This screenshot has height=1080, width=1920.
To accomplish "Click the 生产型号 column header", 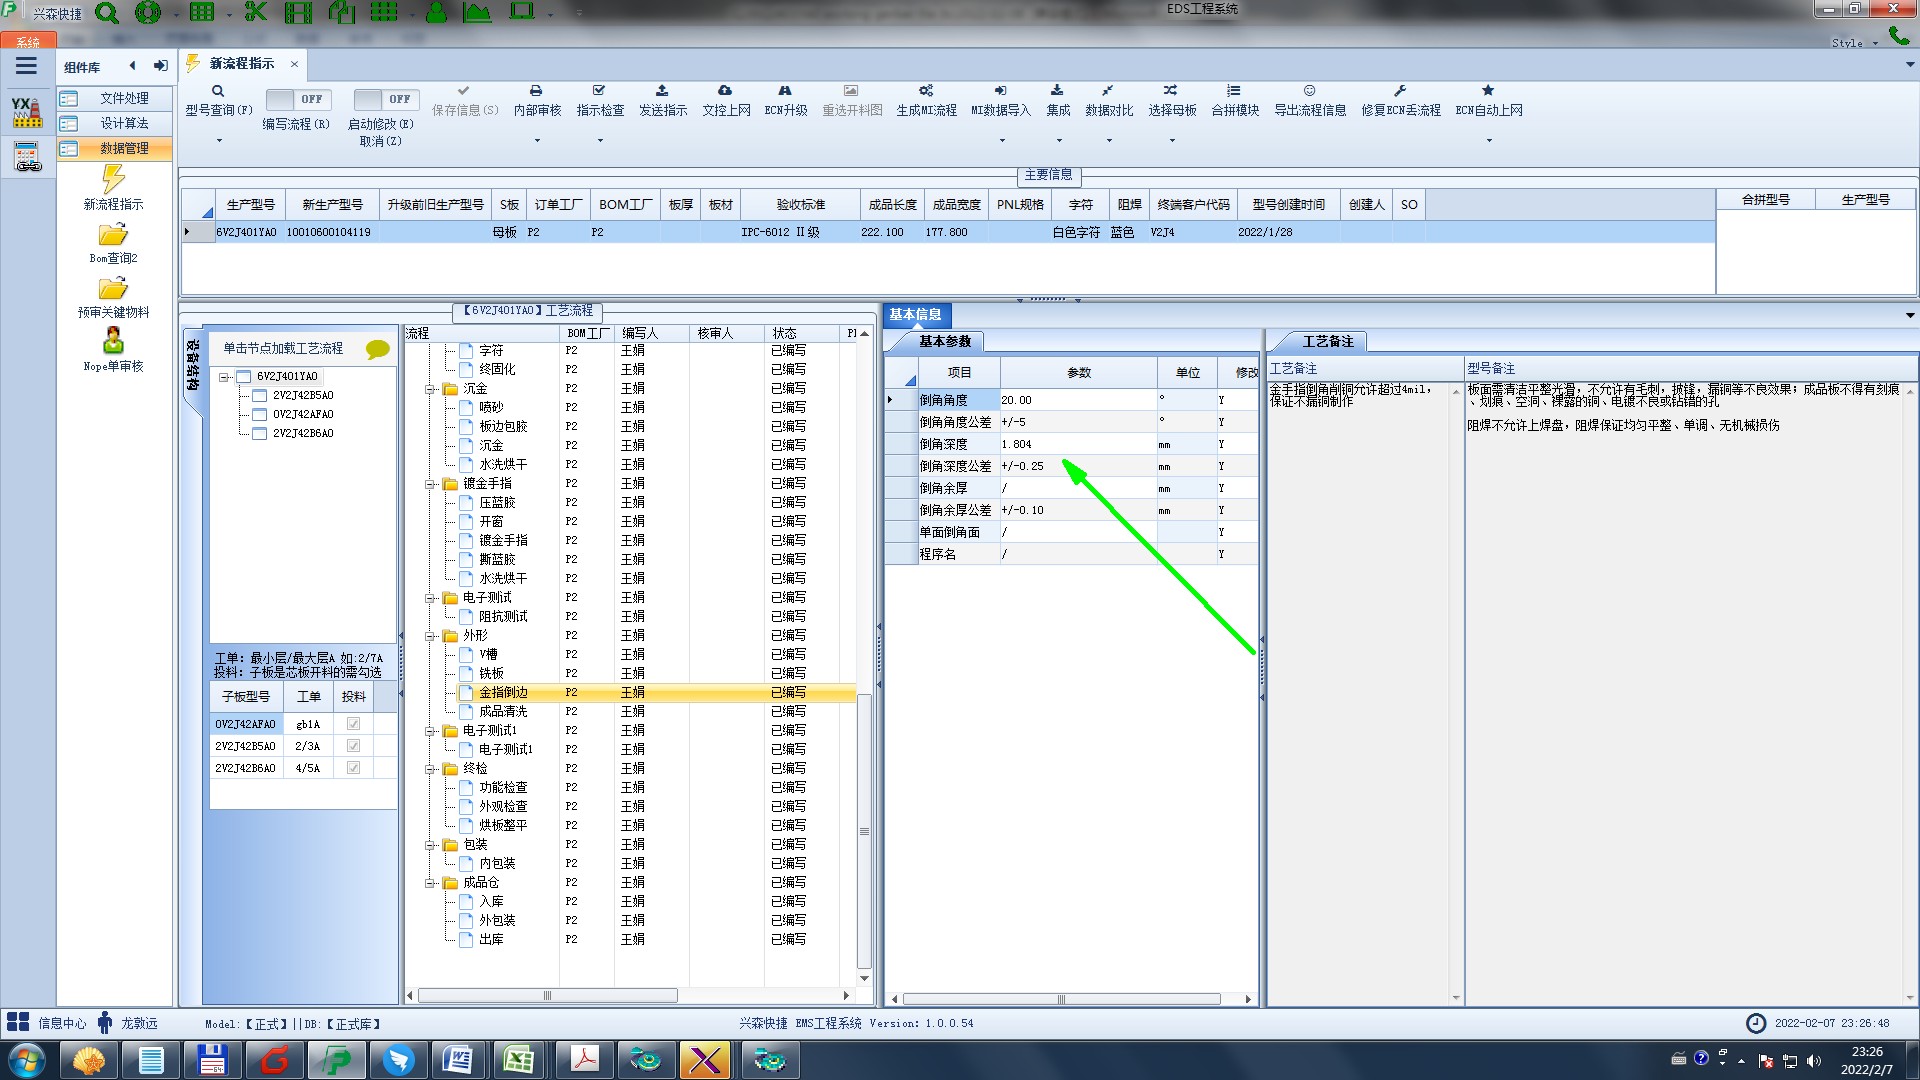I will click(250, 205).
